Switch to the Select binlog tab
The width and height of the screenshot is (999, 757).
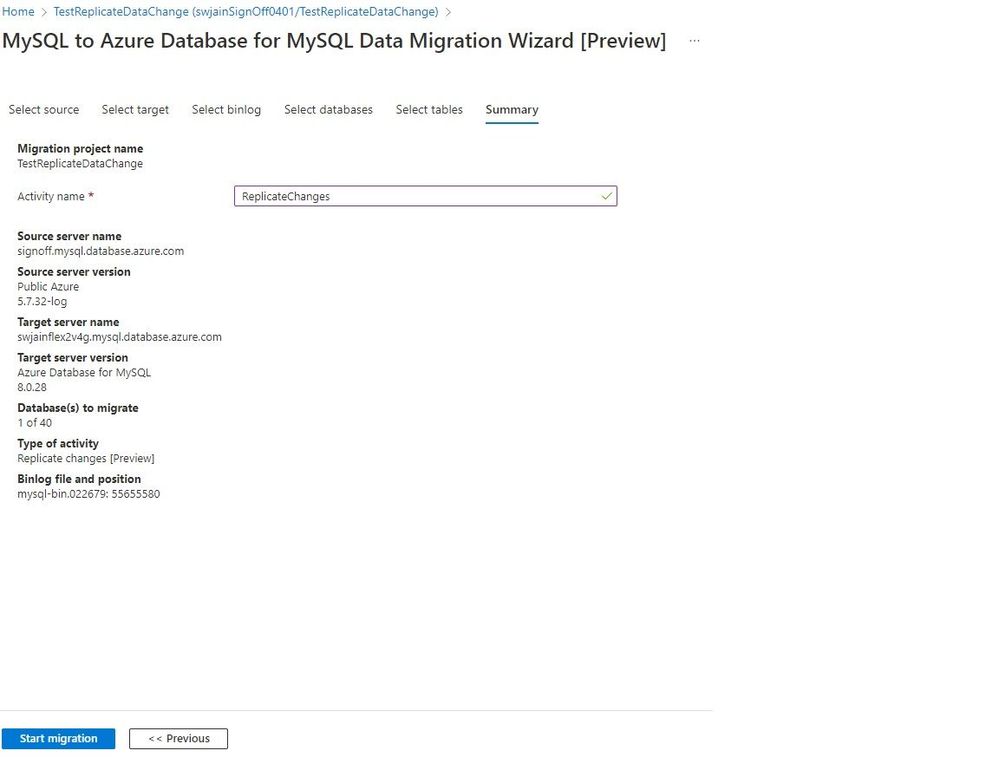[226, 110]
